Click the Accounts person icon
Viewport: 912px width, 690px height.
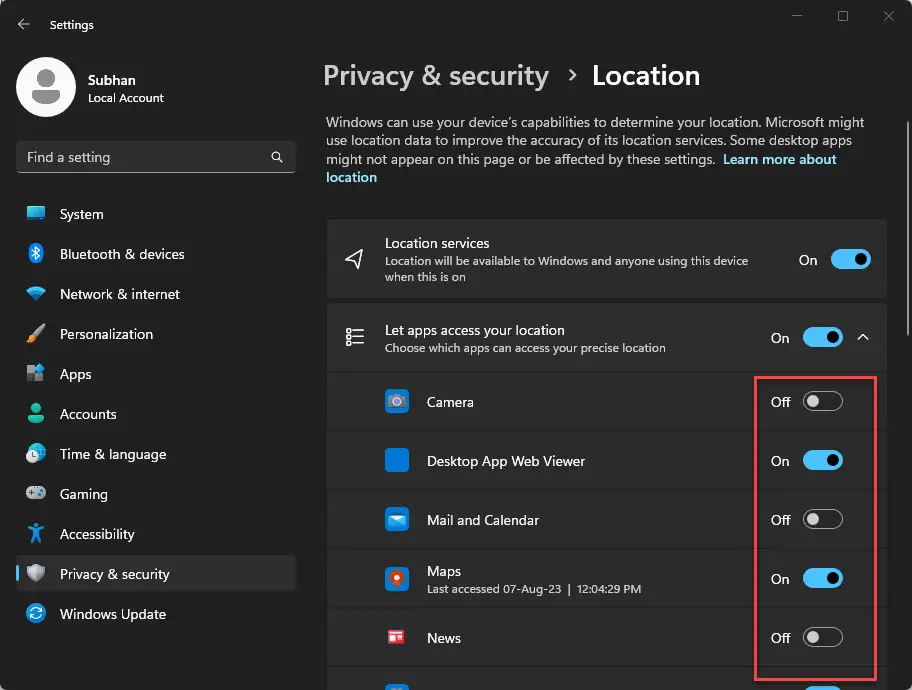tap(36, 414)
